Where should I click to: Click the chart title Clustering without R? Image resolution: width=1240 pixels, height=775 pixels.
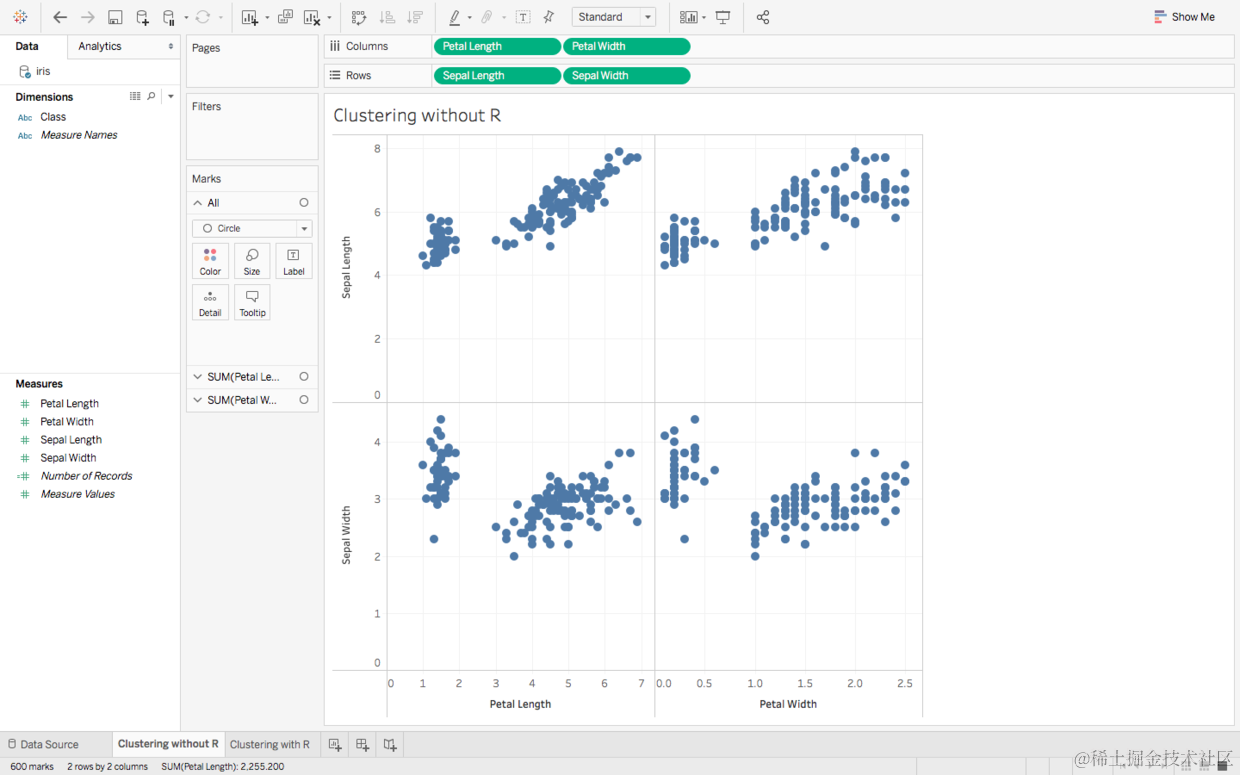coord(417,116)
